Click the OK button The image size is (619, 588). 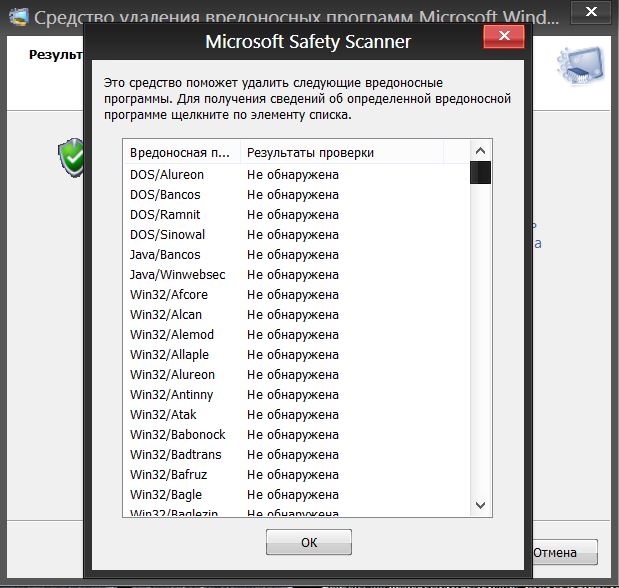308,542
